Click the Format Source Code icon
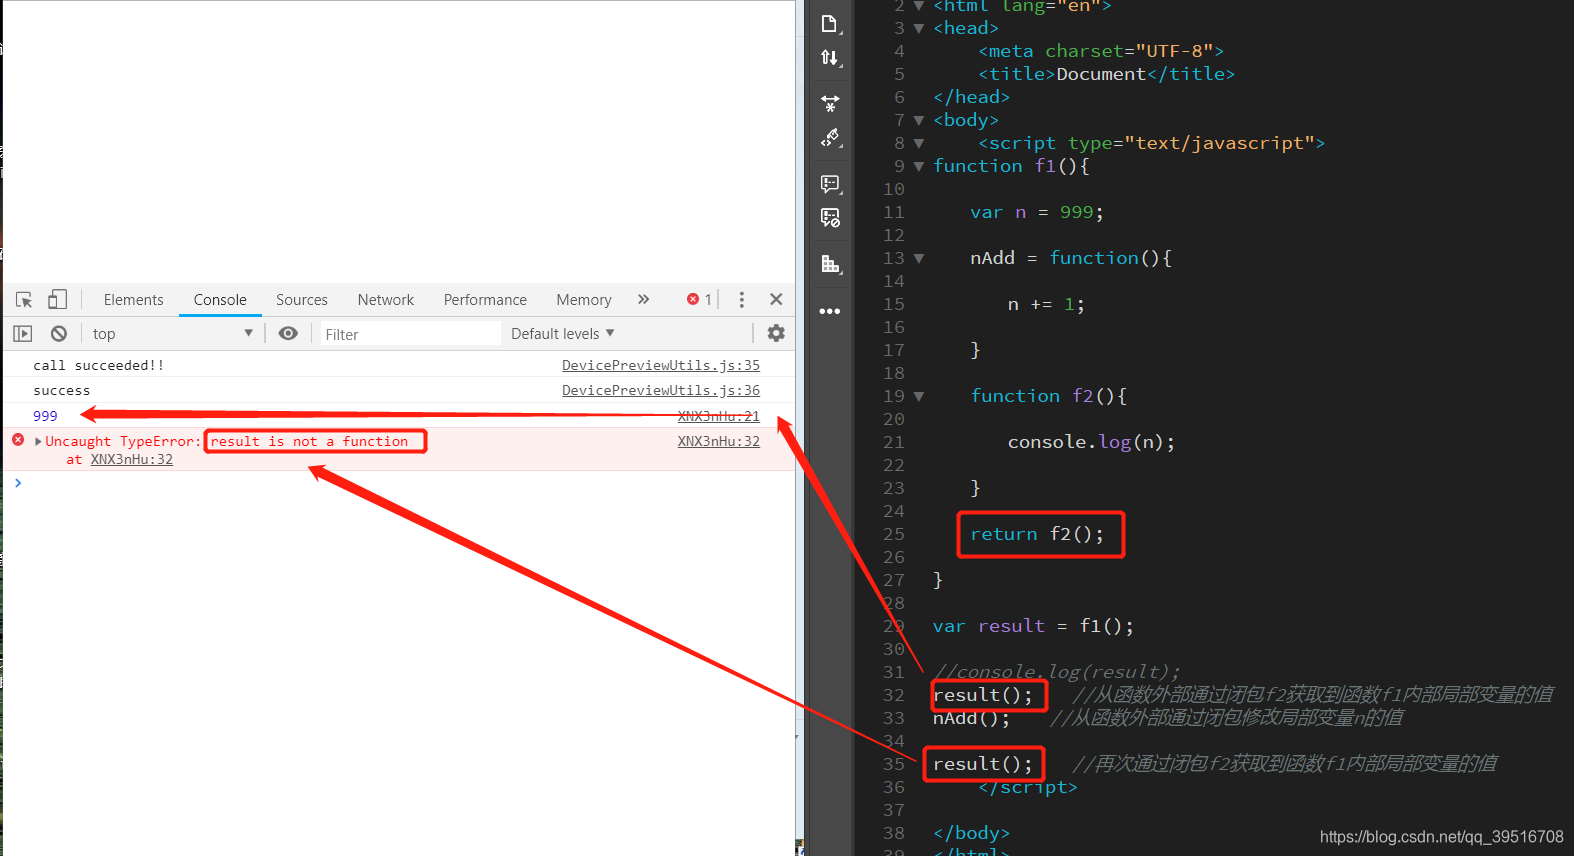This screenshot has width=1574, height=856. tap(829, 138)
